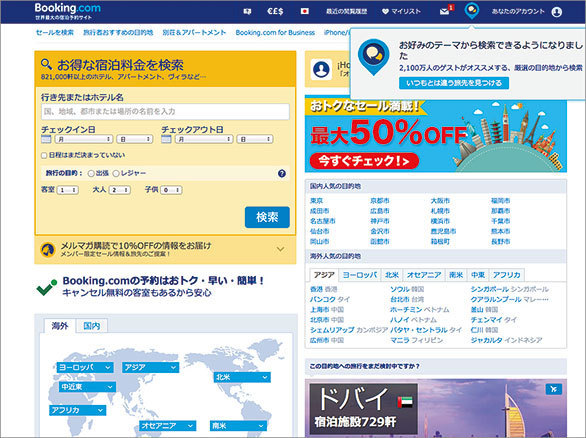
Task: Open the account avatar icon in header
Action: [557, 12]
